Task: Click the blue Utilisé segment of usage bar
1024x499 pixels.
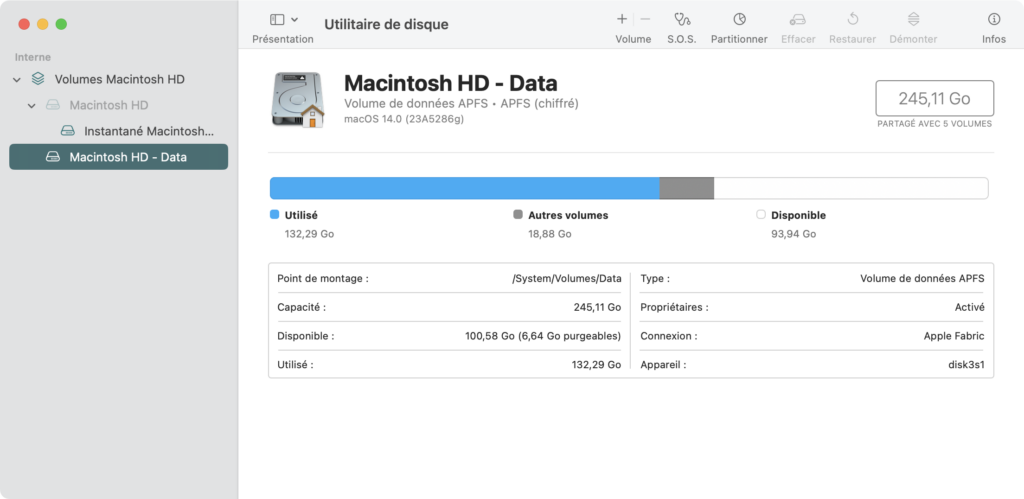Action: click(x=464, y=188)
